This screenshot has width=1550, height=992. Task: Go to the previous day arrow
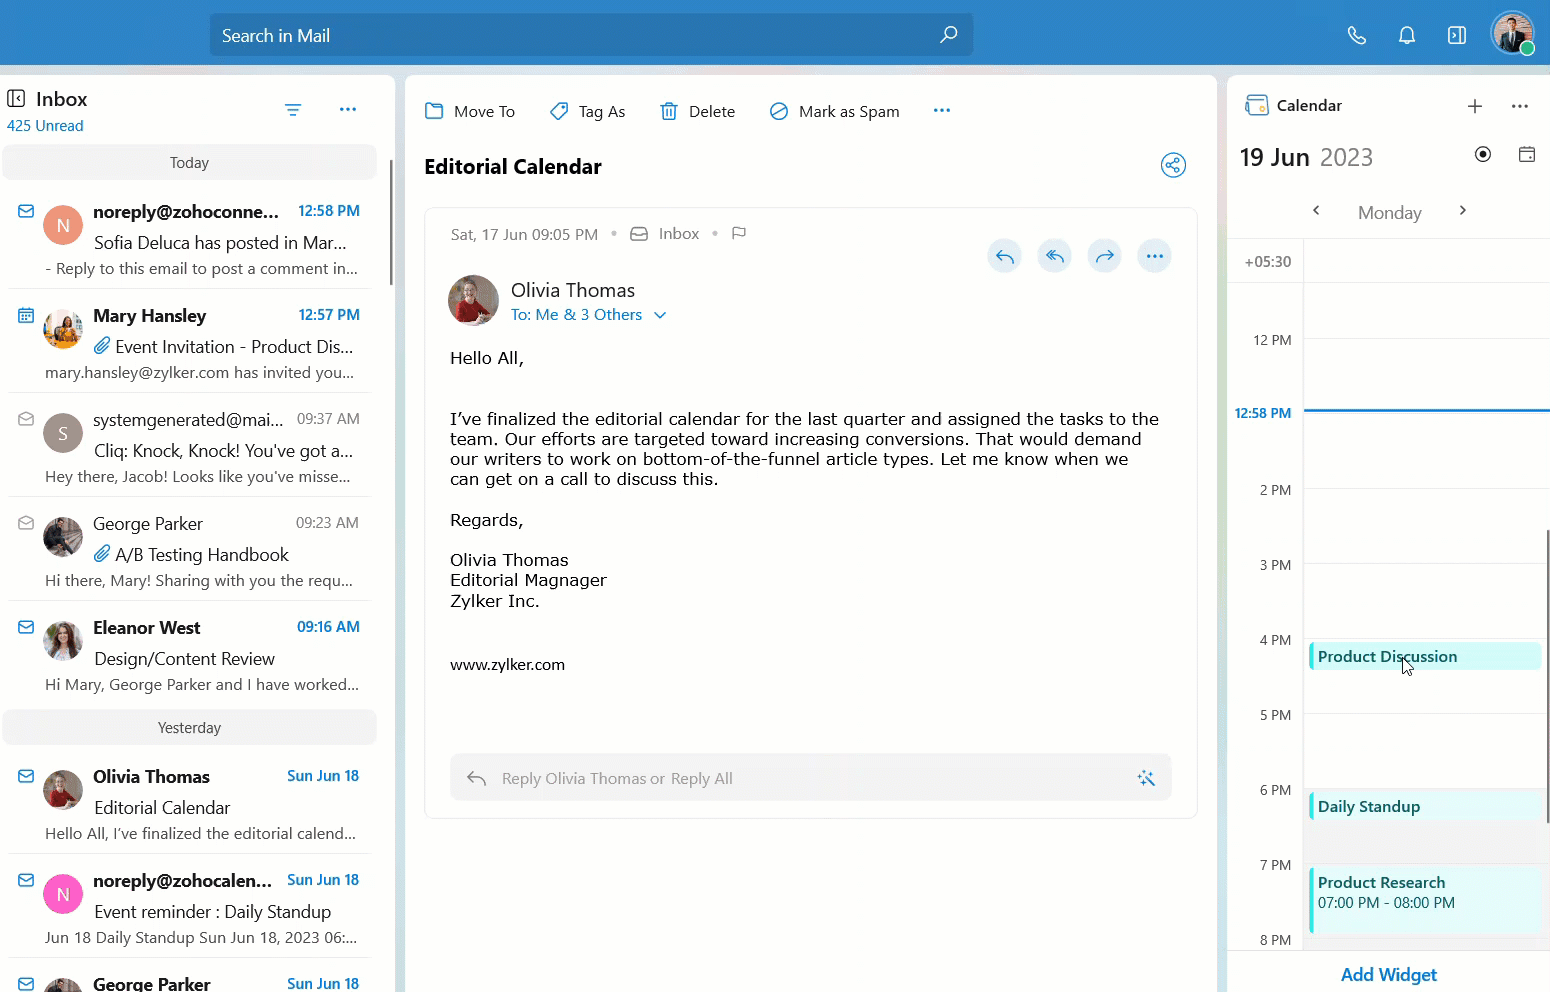1316,210
